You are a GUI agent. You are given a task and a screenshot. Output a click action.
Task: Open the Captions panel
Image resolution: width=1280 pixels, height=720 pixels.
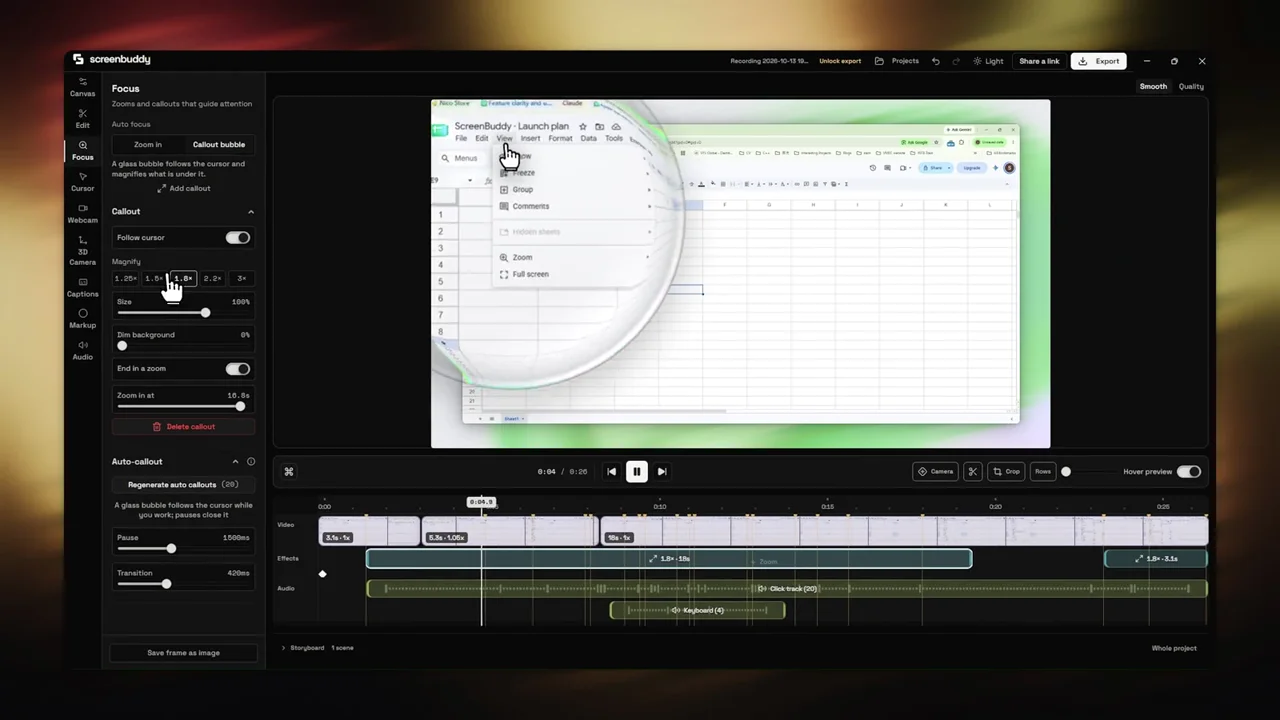pyautogui.click(x=82, y=288)
